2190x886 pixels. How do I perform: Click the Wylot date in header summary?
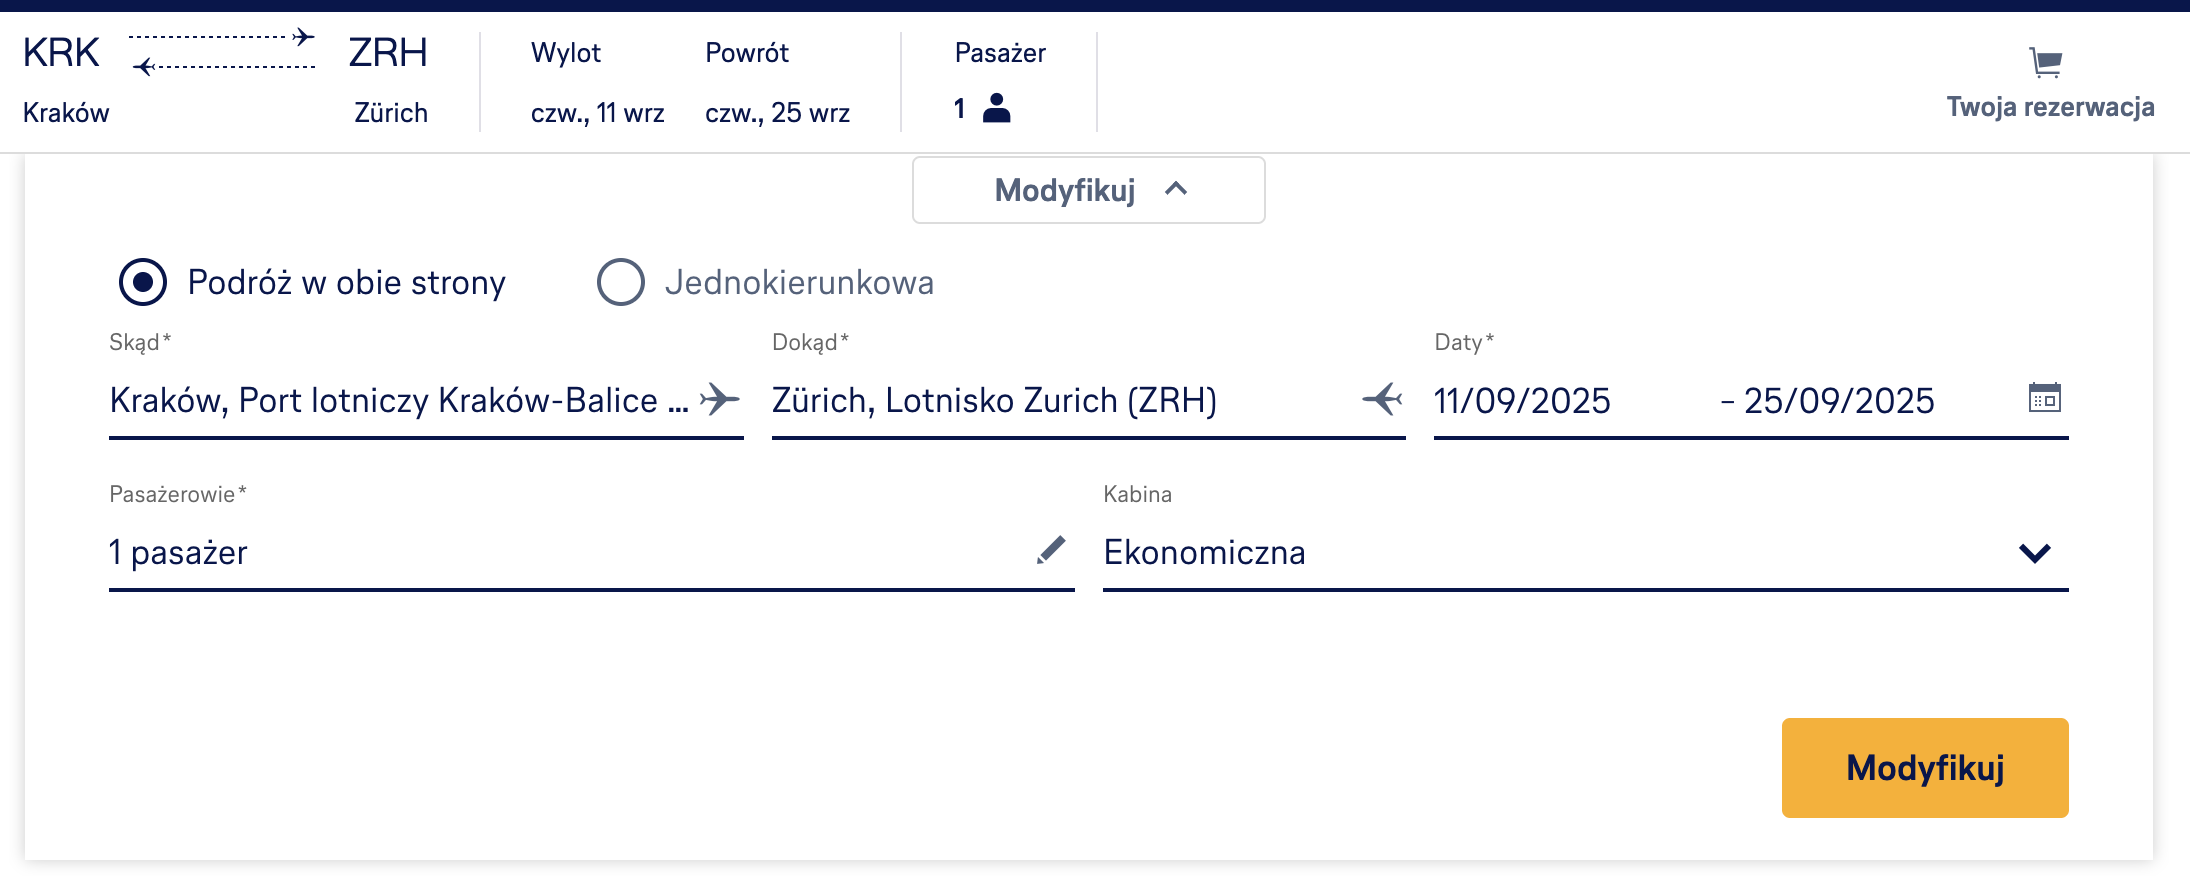tap(597, 113)
